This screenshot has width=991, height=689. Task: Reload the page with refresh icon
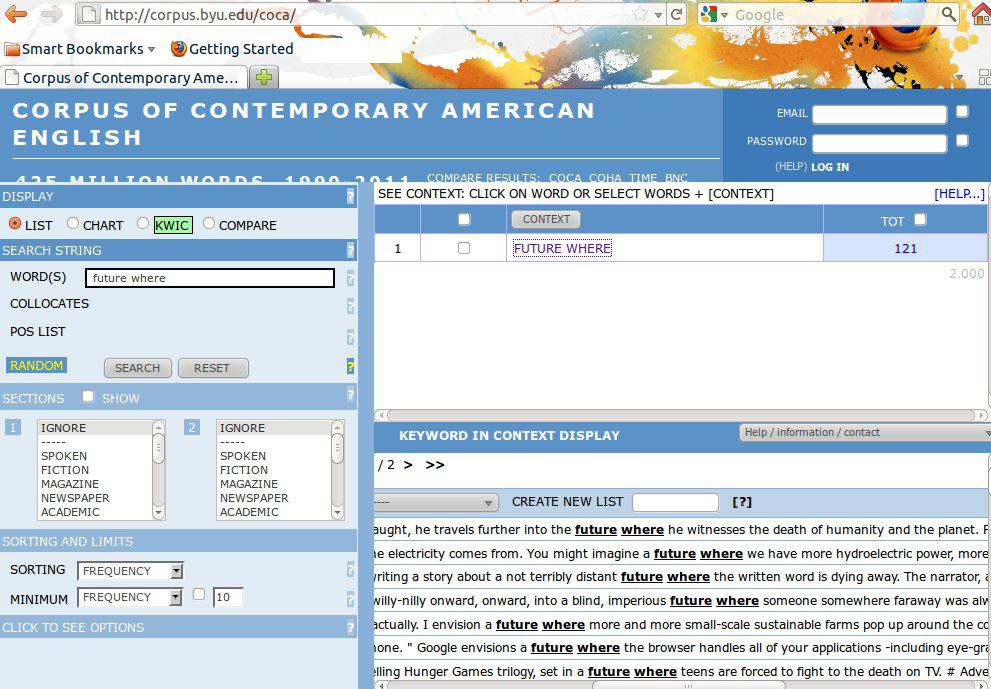[x=677, y=14]
